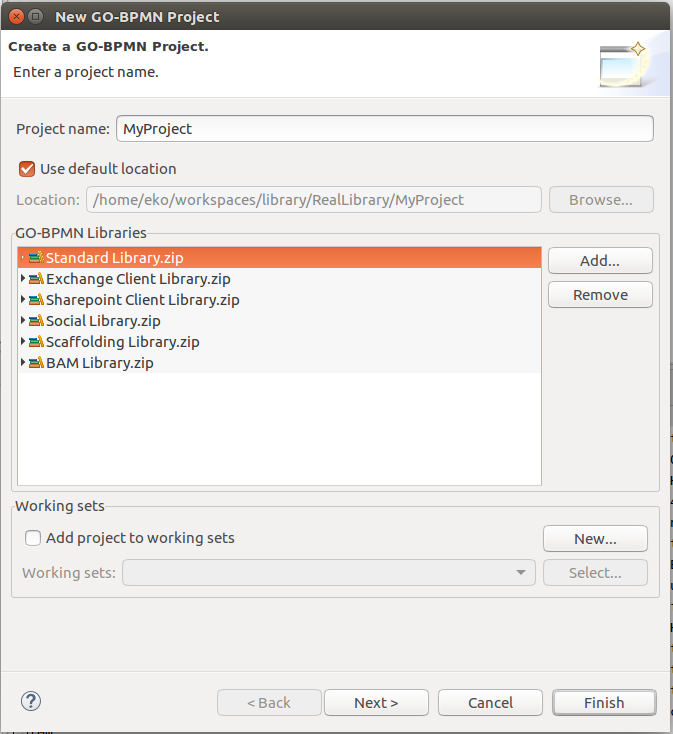Click the Project name text field
The width and height of the screenshot is (673, 734).
point(385,129)
